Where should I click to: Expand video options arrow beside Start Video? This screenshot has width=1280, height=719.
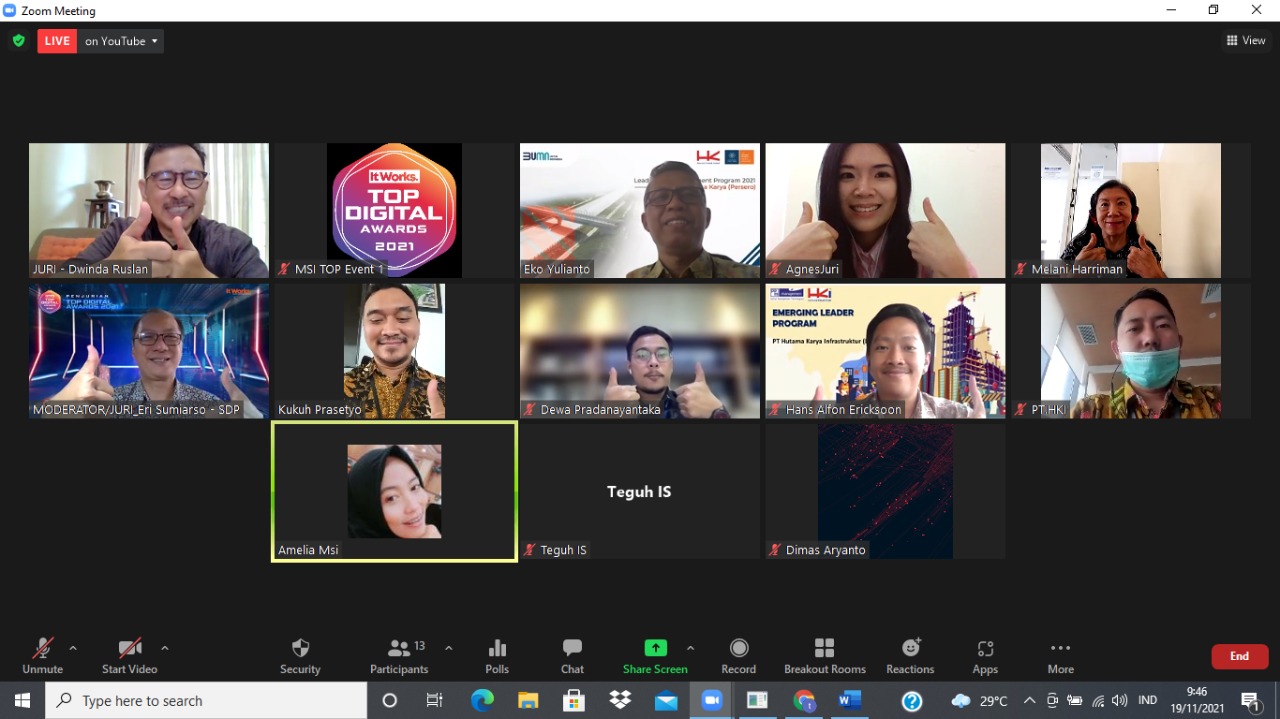click(x=164, y=648)
